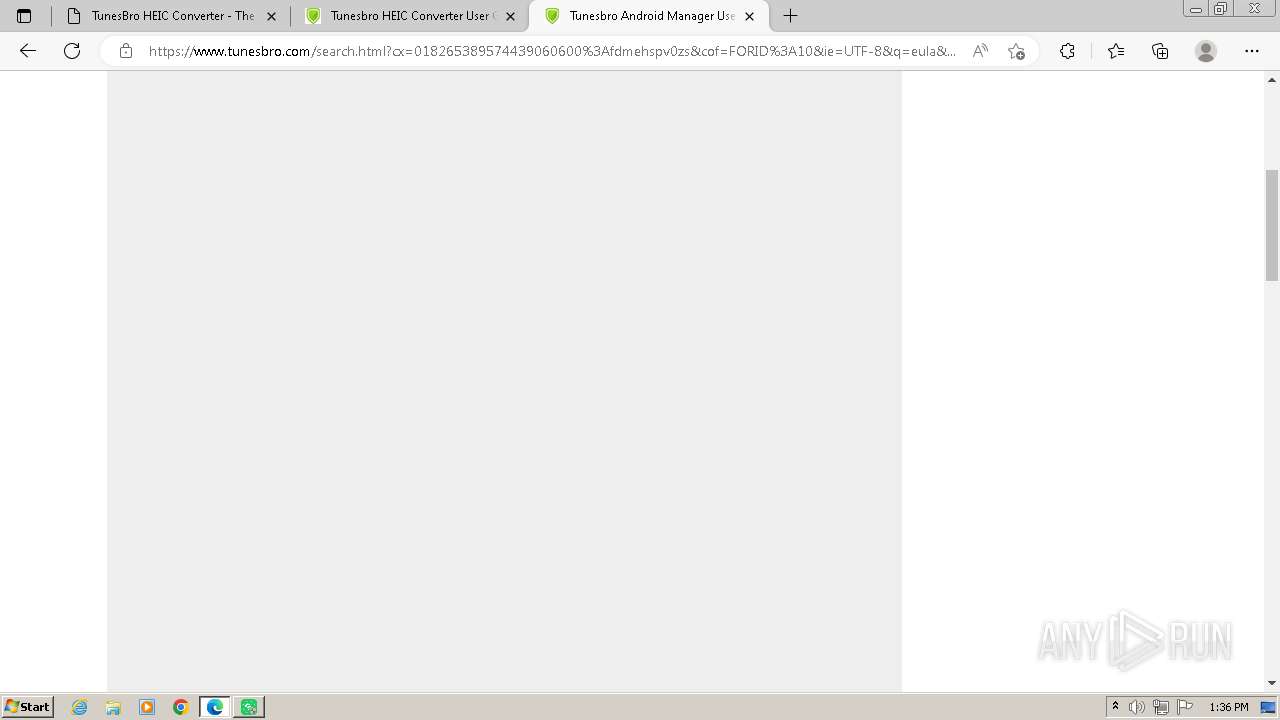
Task: Switch to TunesBro HEIC Converter - The tab
Action: [171, 16]
